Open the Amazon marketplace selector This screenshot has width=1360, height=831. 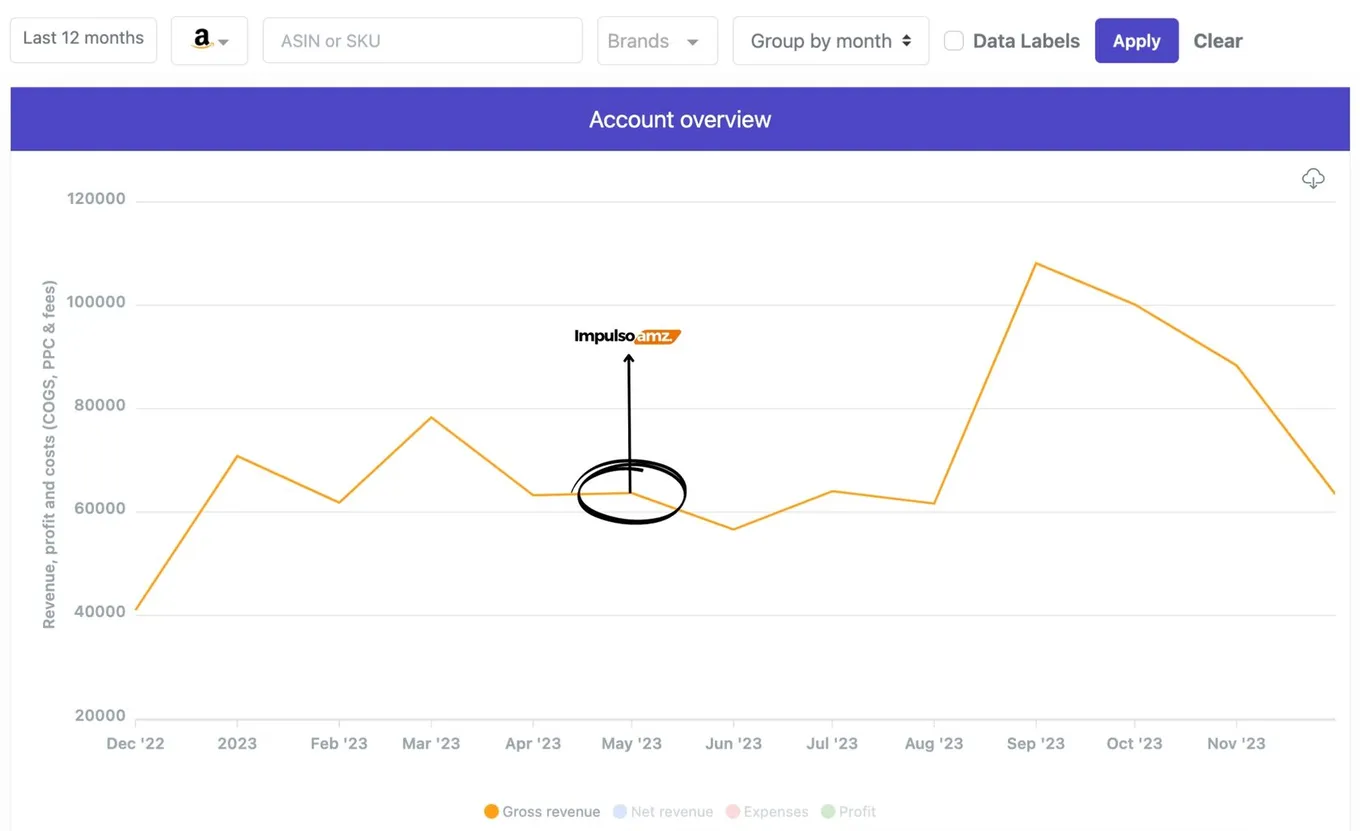[x=209, y=41]
